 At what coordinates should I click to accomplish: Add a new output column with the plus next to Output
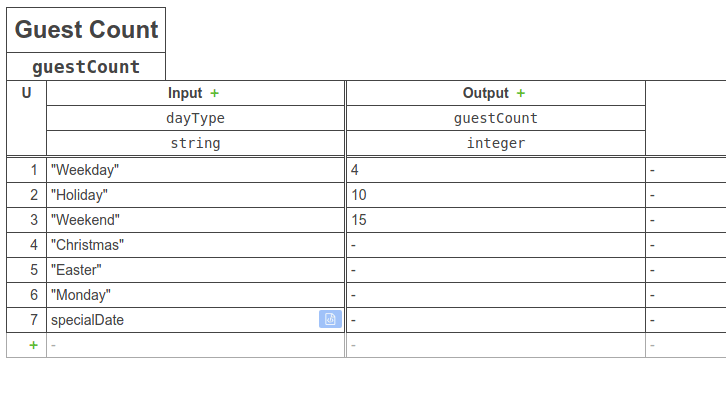[x=521, y=93]
